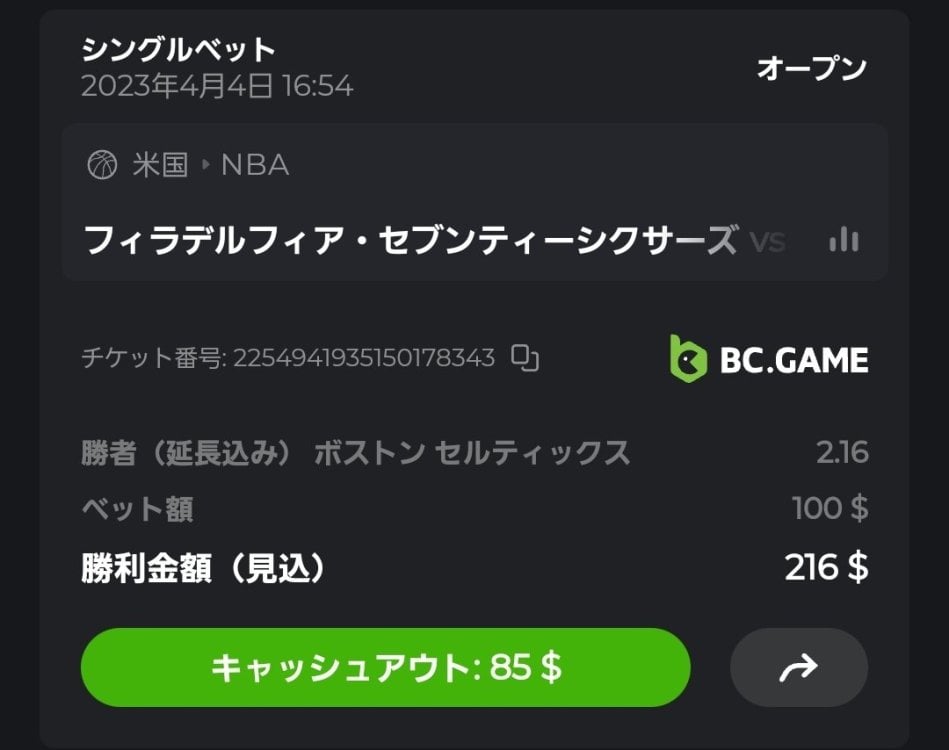Screen dimensions: 949x750
Task: Click the breadcrumb arrow between 米国 and NBA
Action: point(205,165)
